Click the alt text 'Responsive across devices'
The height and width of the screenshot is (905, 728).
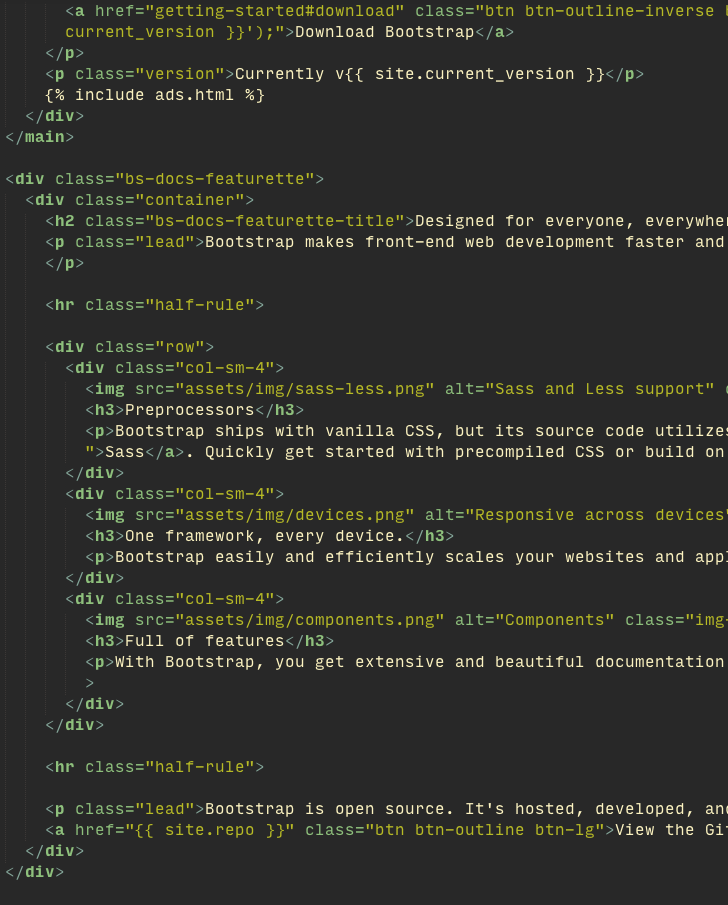[x=599, y=515]
